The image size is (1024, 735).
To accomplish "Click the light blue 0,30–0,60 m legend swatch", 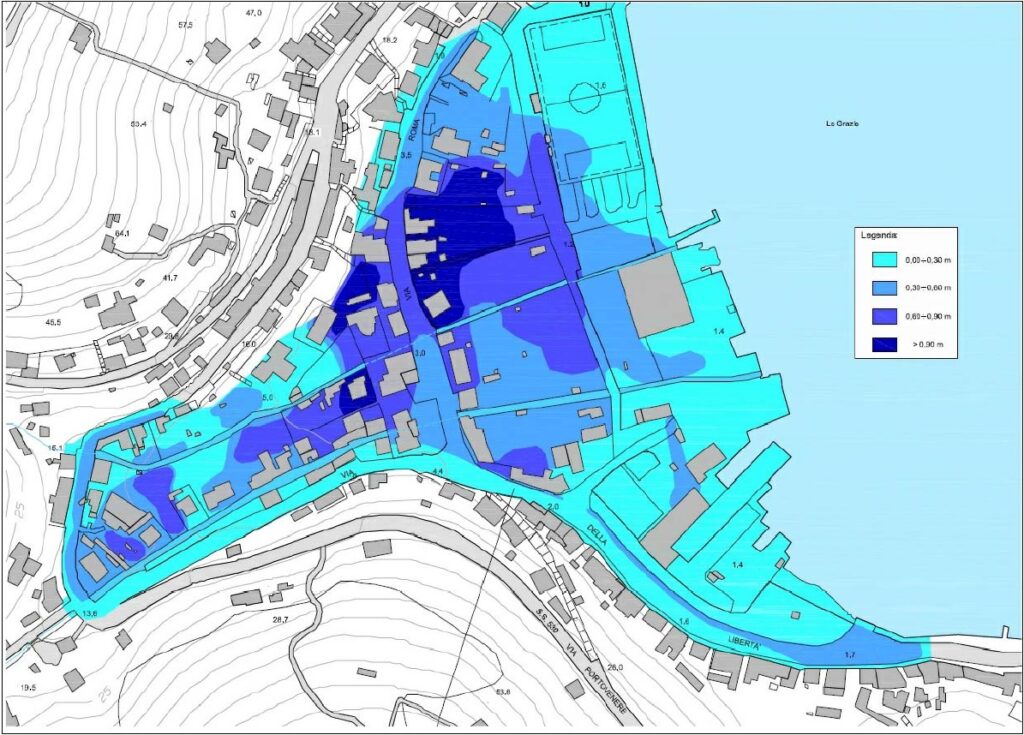I will coord(885,287).
